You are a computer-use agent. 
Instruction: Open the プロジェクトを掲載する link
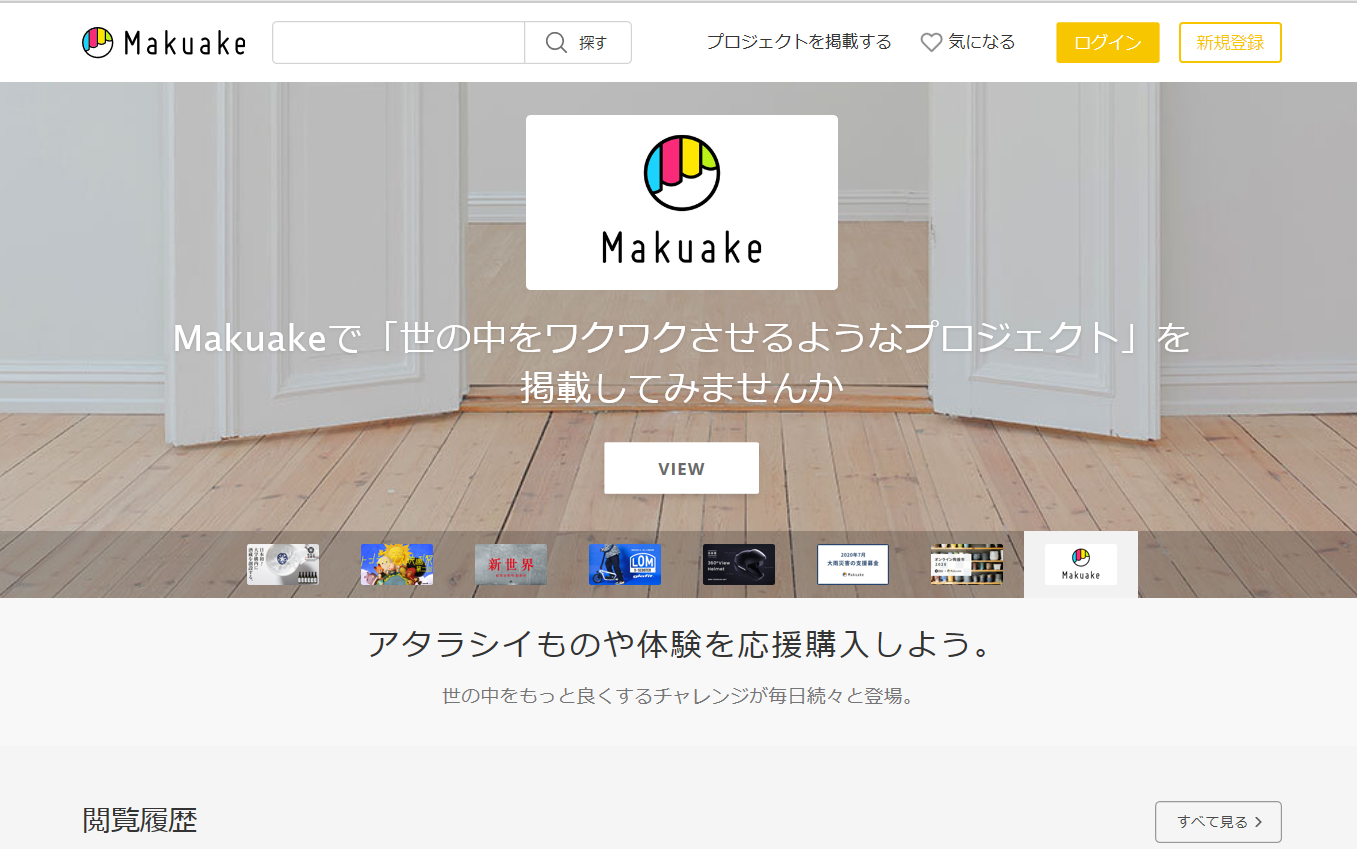point(799,42)
